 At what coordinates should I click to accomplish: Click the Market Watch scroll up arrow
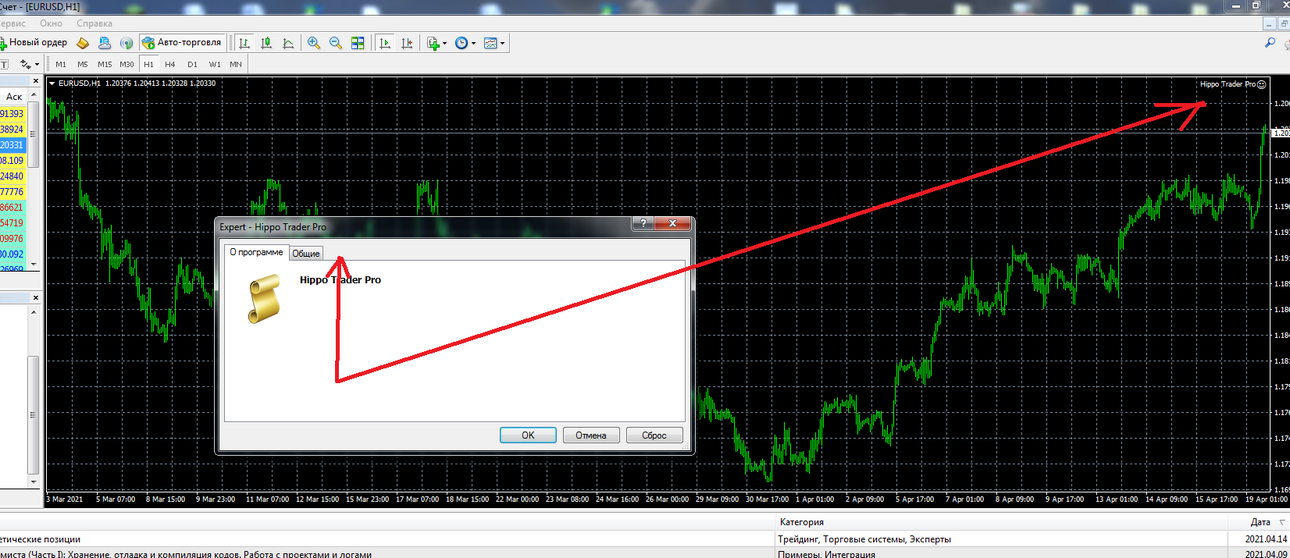click(x=34, y=97)
